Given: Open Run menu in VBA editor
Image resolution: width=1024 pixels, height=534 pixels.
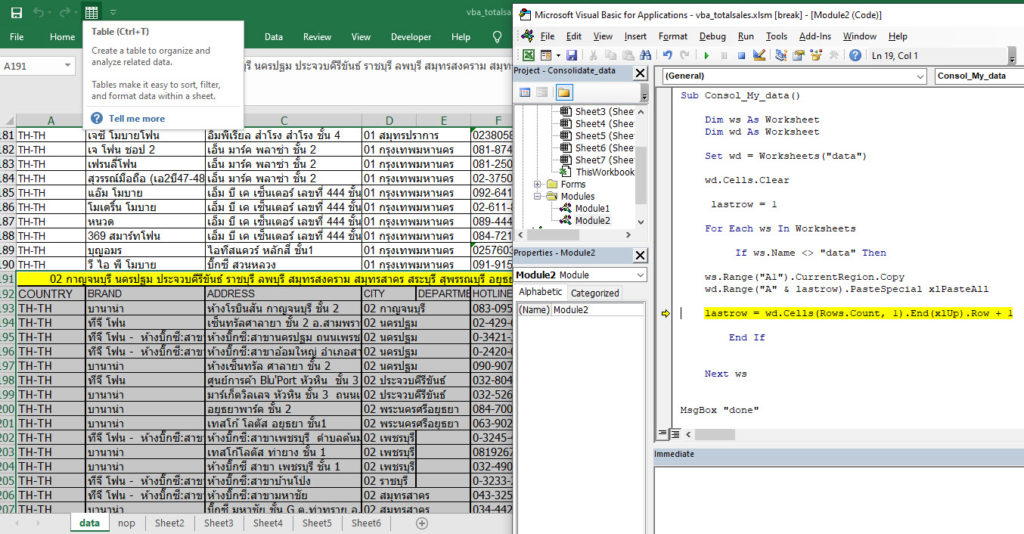Looking at the screenshot, I should click(746, 37).
